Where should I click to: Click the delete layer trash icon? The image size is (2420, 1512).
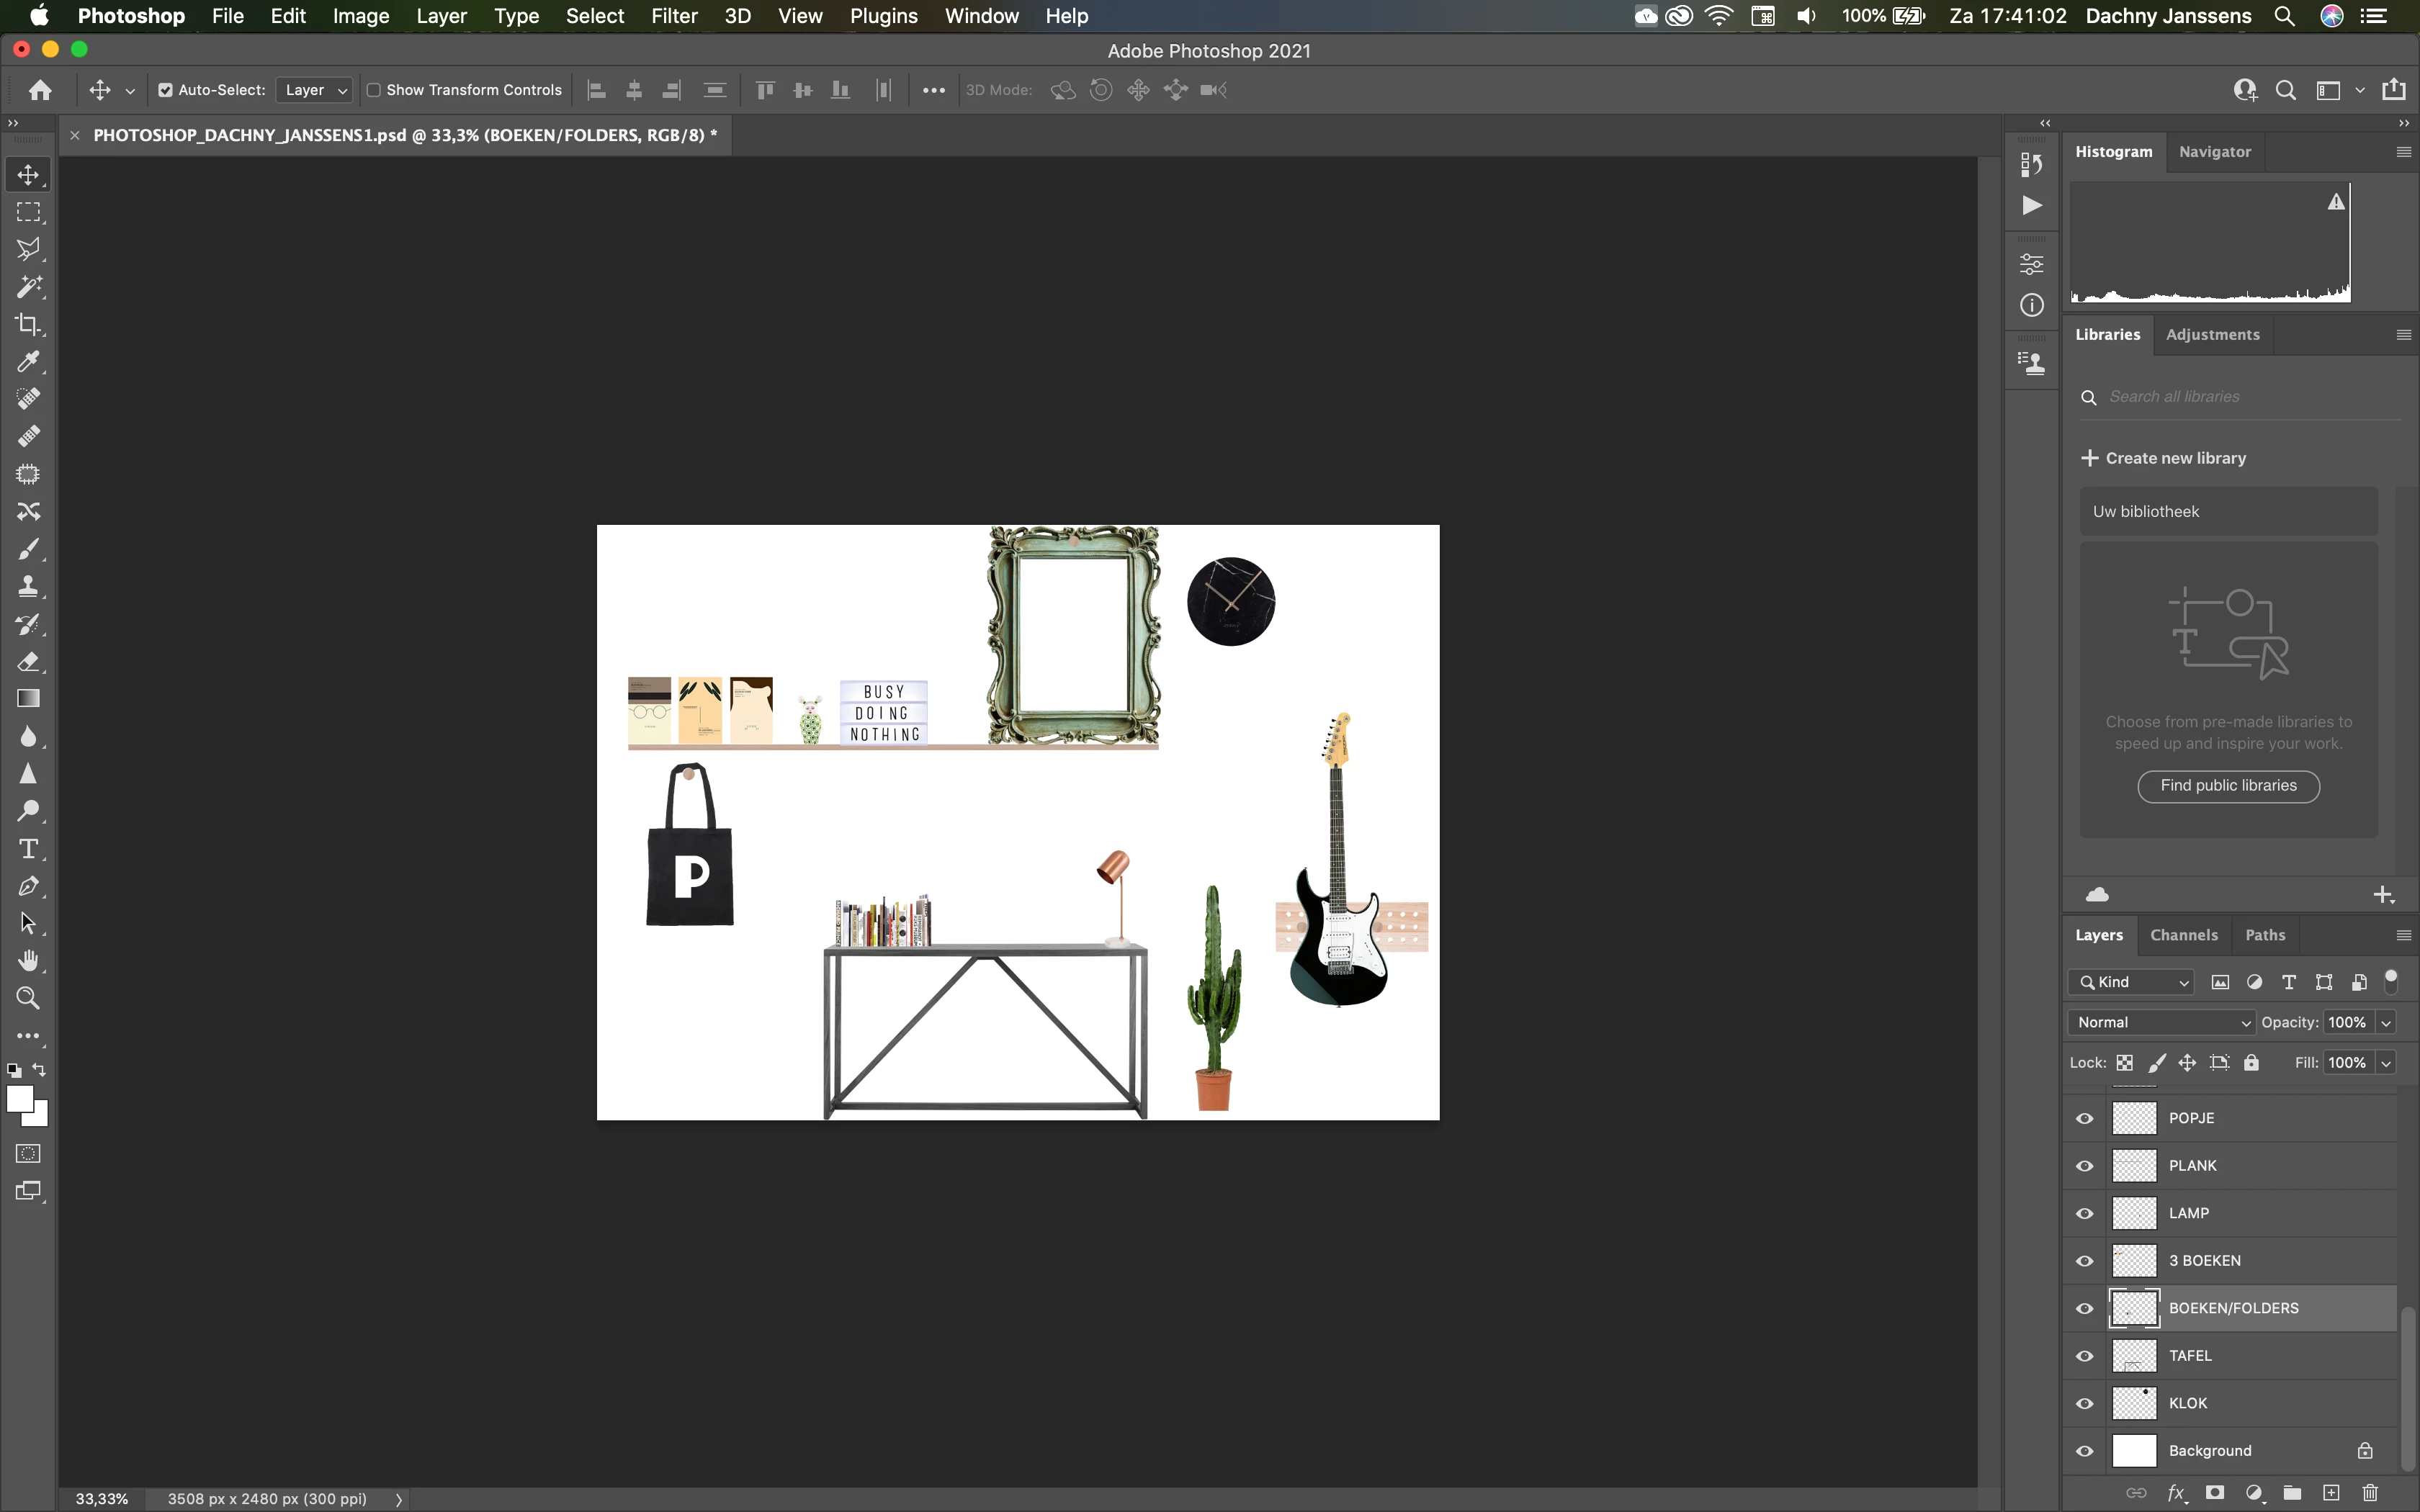2370,1492
